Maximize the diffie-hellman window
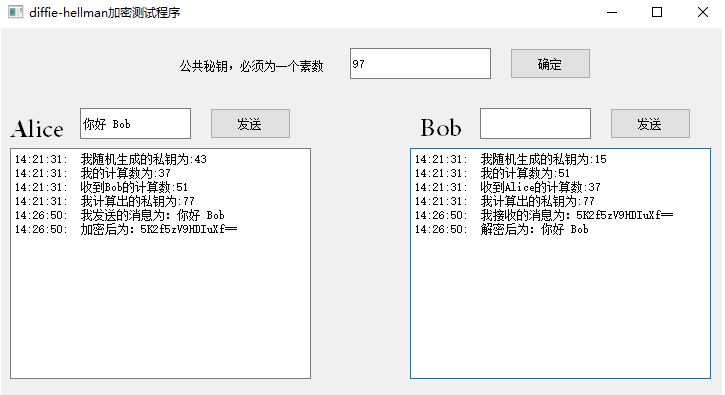Viewport: 725px width, 395px height. (x=657, y=12)
